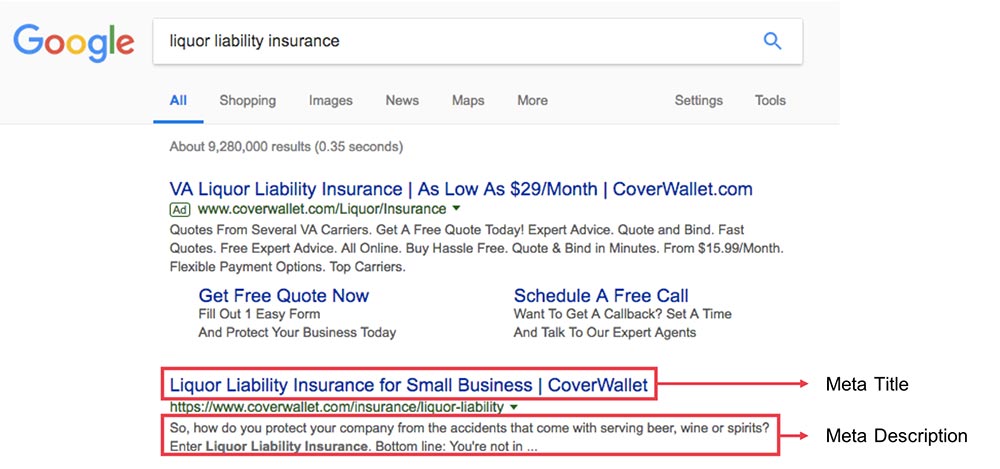Switch to the Maps tab
This screenshot has height=469, width=1000.
coord(468,100)
